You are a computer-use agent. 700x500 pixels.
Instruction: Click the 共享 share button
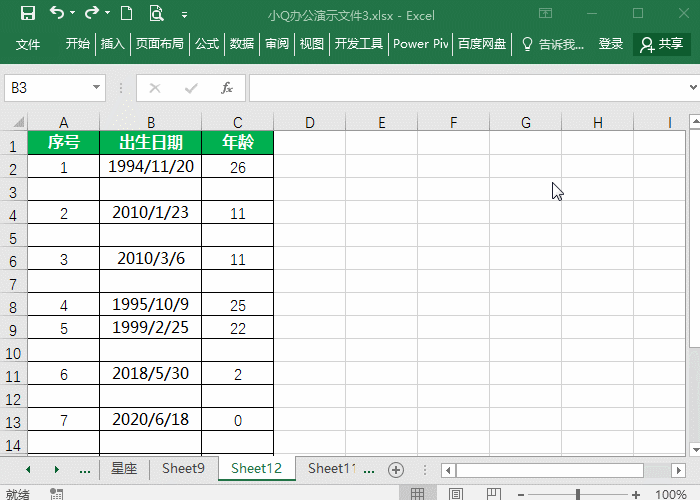[662, 44]
